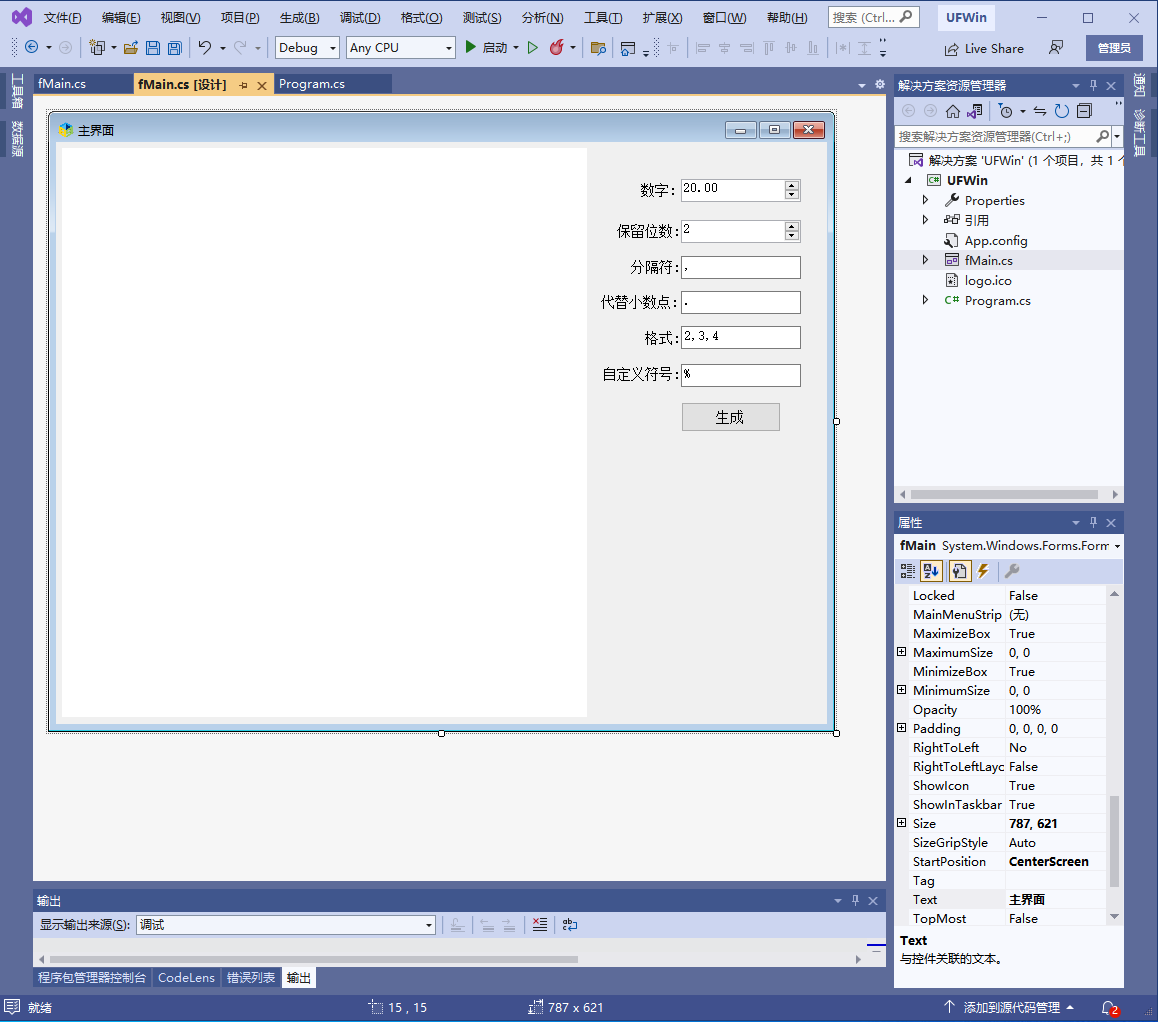1158x1022 pixels.
Task: Click the open file folder icon
Action: 131,48
